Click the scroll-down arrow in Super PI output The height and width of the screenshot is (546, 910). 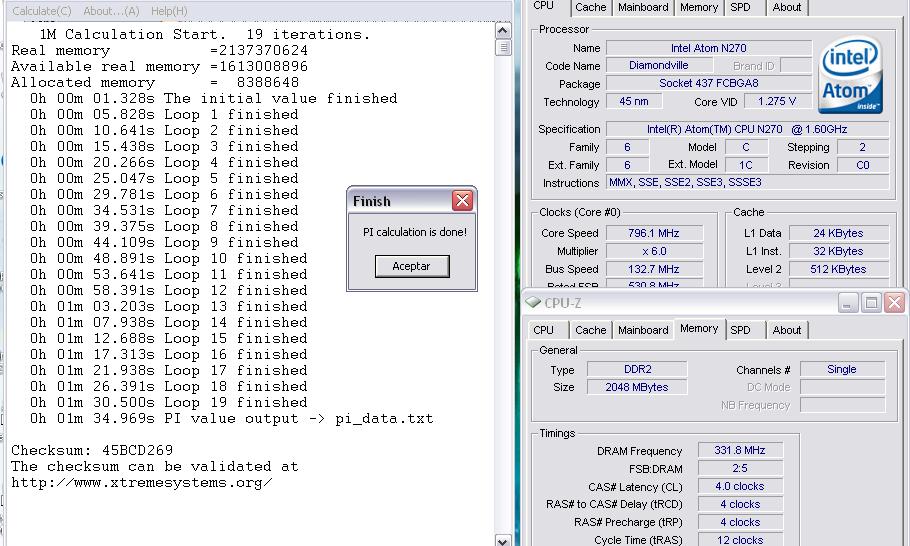coord(503,540)
